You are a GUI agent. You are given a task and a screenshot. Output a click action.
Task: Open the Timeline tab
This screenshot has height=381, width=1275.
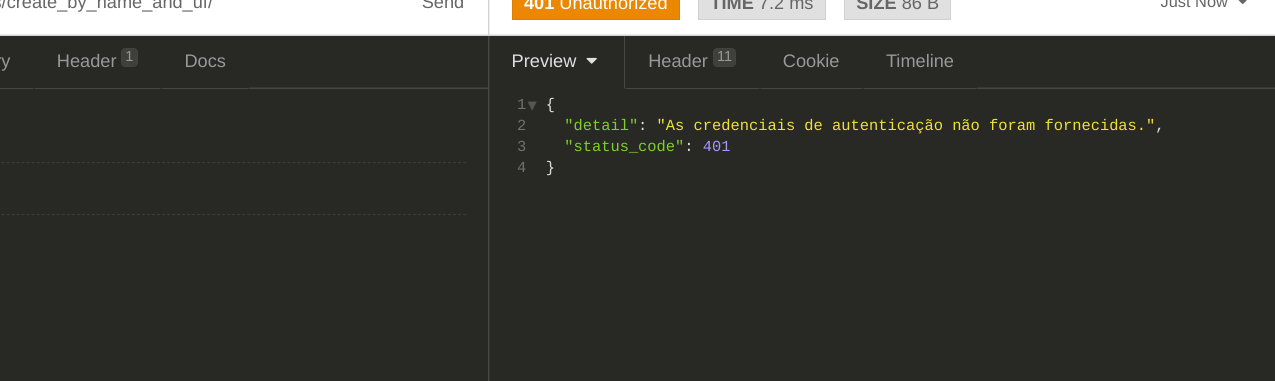coord(919,61)
